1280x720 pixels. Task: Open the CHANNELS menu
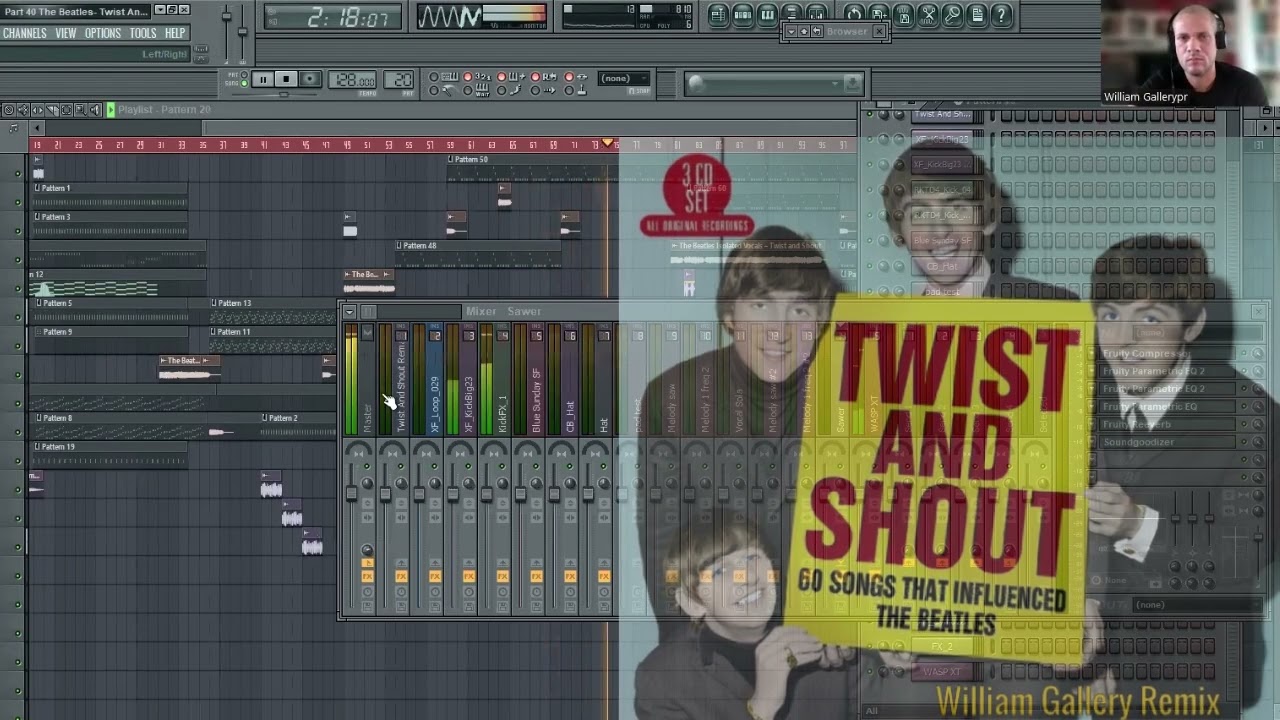[25, 33]
